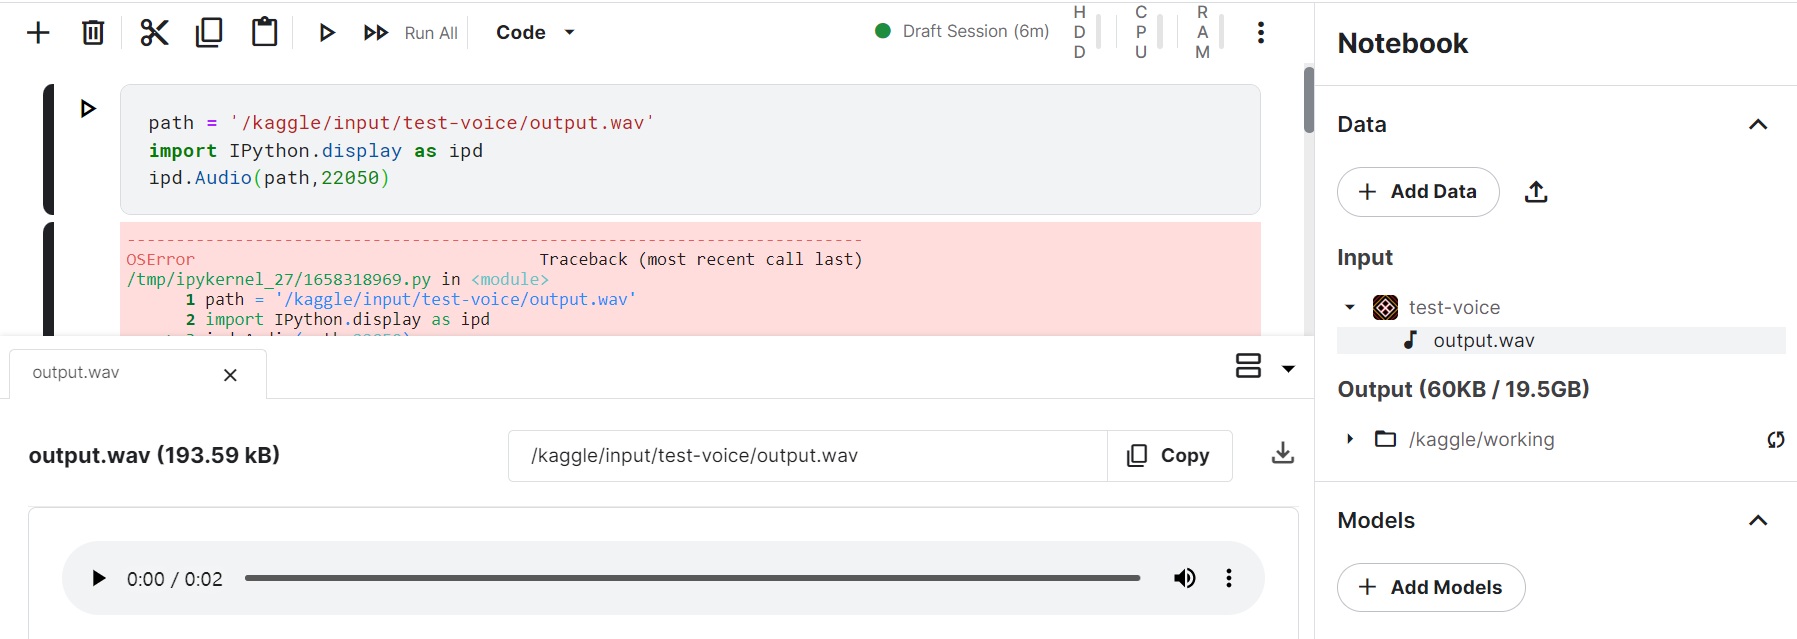Open the Code cell type dropdown

tap(536, 33)
